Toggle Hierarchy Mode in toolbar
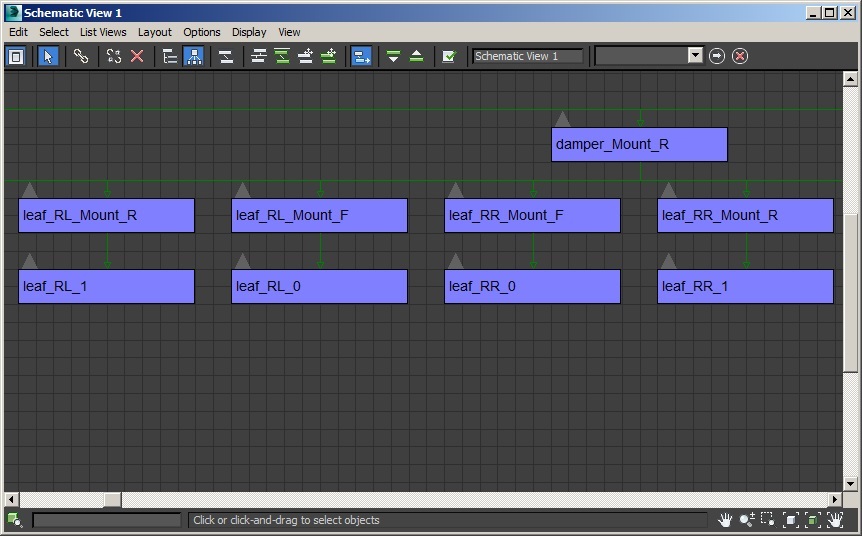The width and height of the screenshot is (862, 536). pyautogui.click(x=170, y=56)
